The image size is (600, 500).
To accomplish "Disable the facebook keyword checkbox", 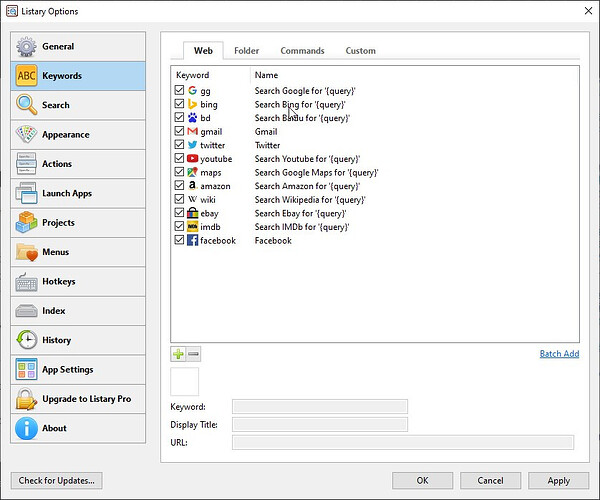I will [x=179, y=240].
